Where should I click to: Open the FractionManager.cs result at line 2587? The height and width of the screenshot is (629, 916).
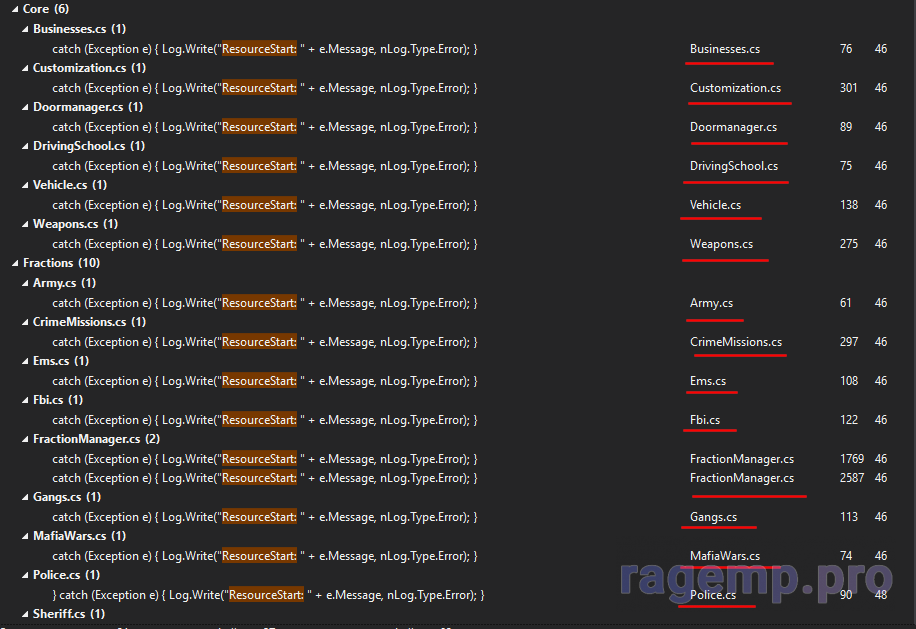tap(264, 478)
